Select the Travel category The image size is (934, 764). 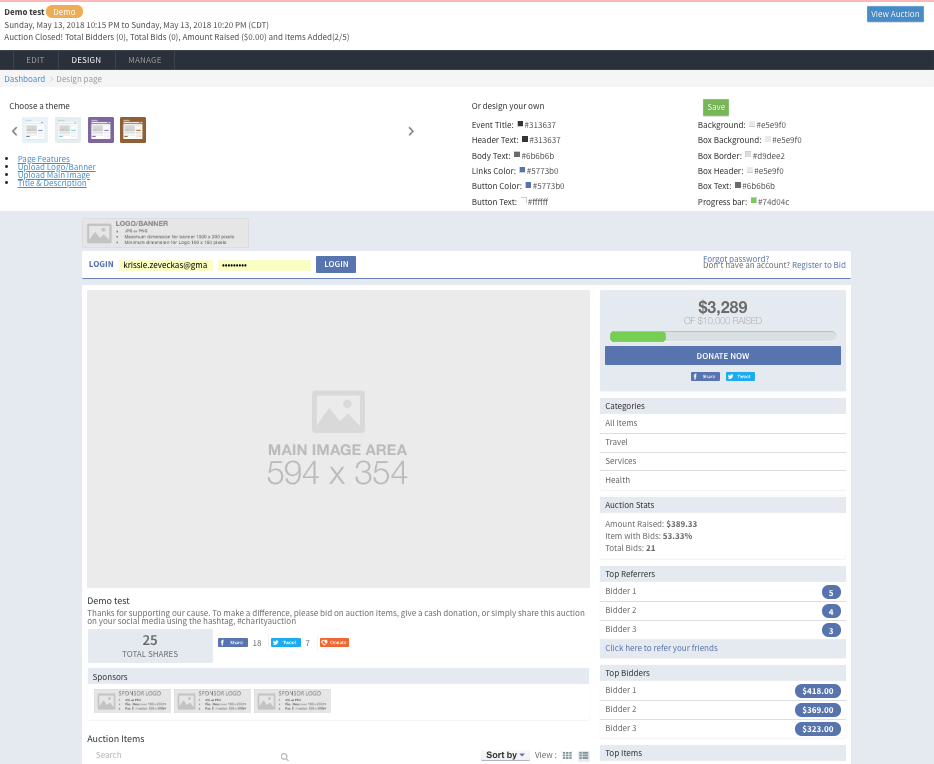point(617,442)
